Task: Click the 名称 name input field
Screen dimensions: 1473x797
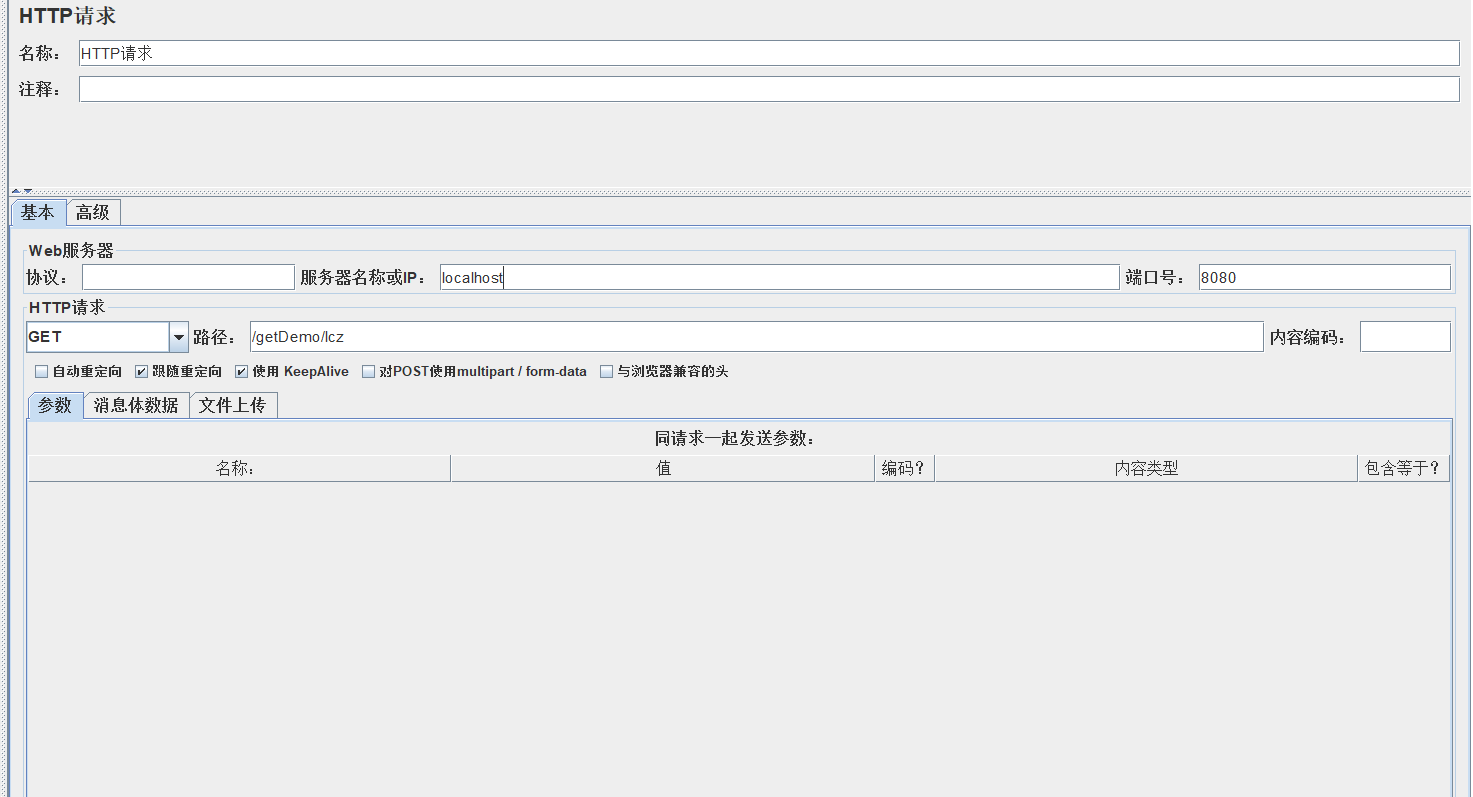Action: pyautogui.click(x=769, y=53)
